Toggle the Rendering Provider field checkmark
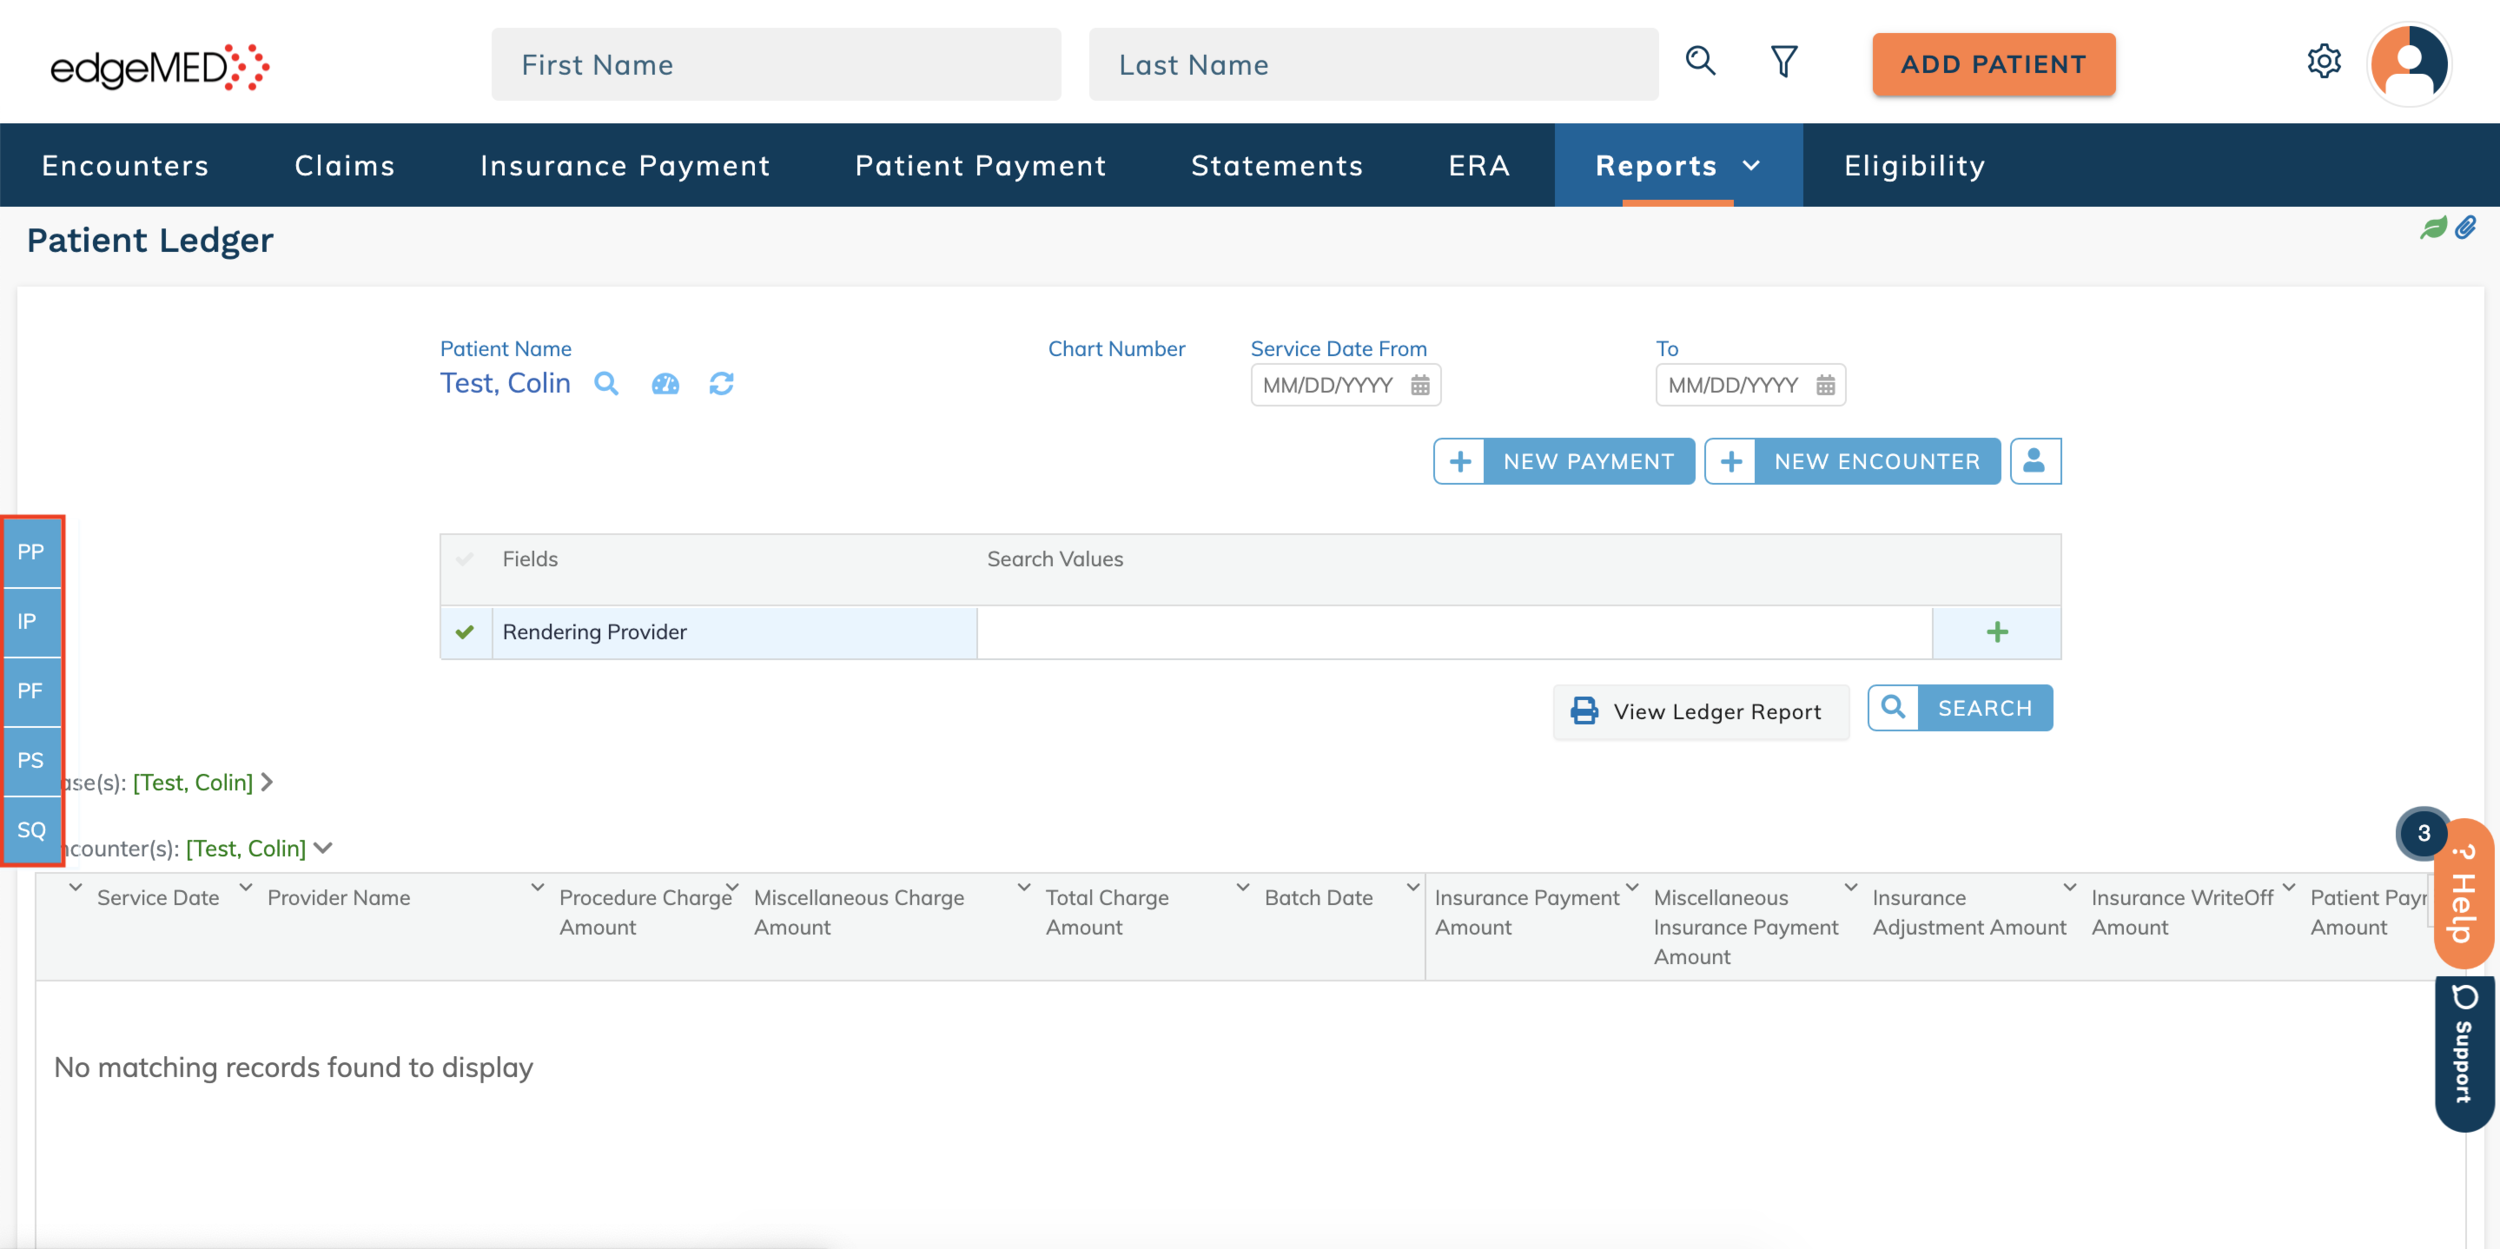 (465, 632)
